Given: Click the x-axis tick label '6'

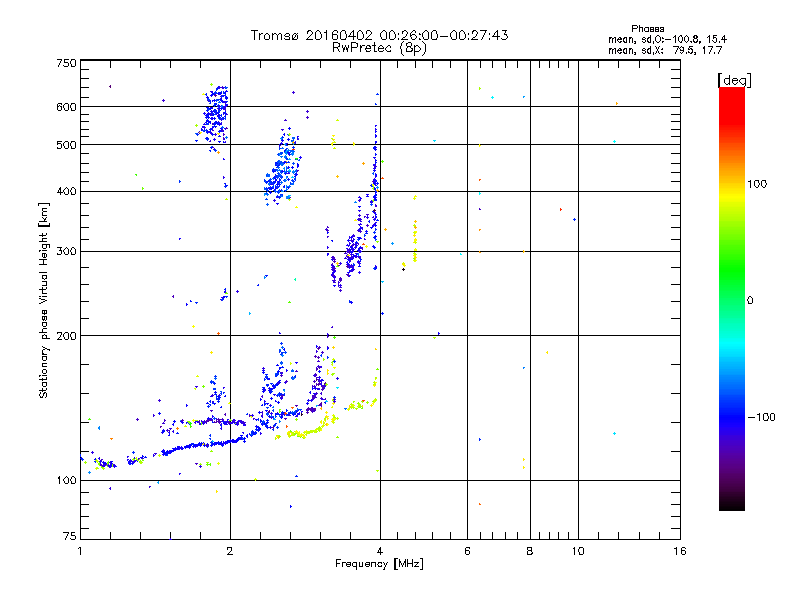Looking at the screenshot, I should pyautogui.click(x=467, y=551).
